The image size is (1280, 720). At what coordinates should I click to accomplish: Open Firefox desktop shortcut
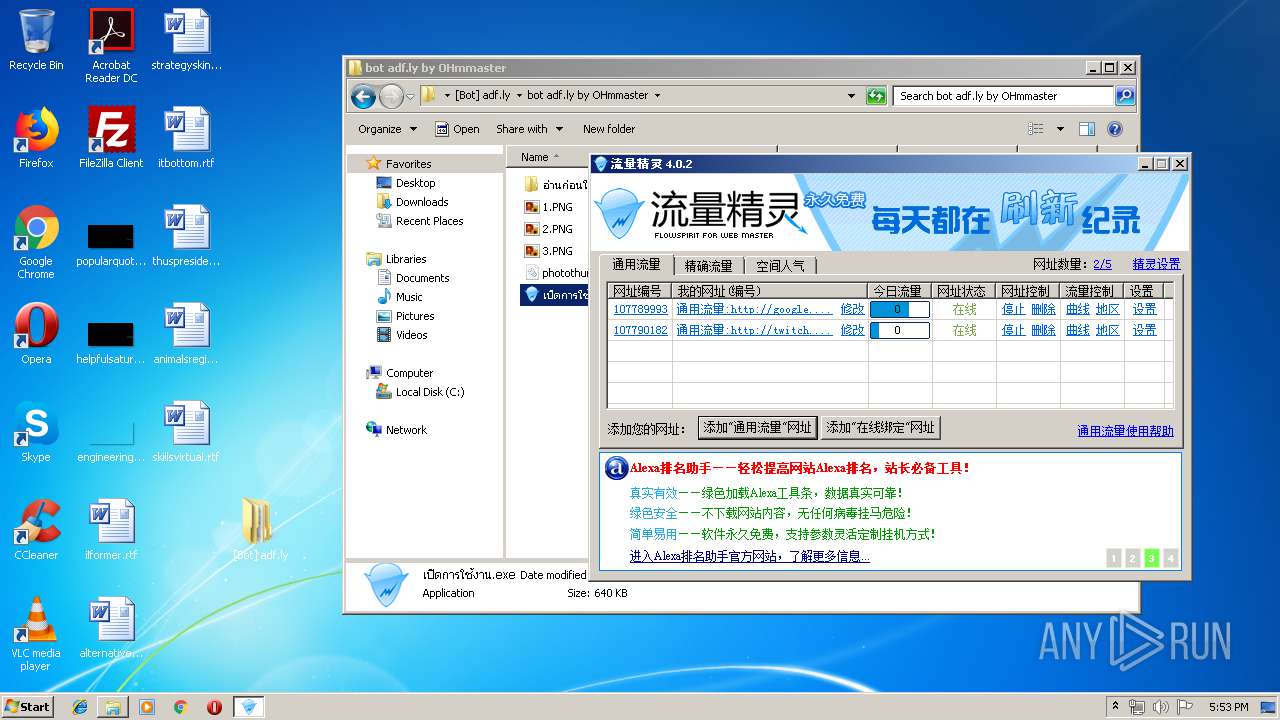(36, 137)
